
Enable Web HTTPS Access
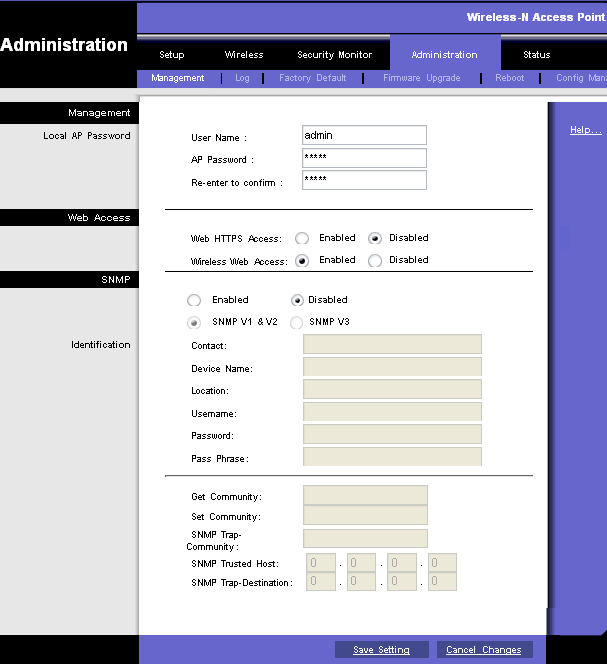pyautogui.click(x=302, y=238)
